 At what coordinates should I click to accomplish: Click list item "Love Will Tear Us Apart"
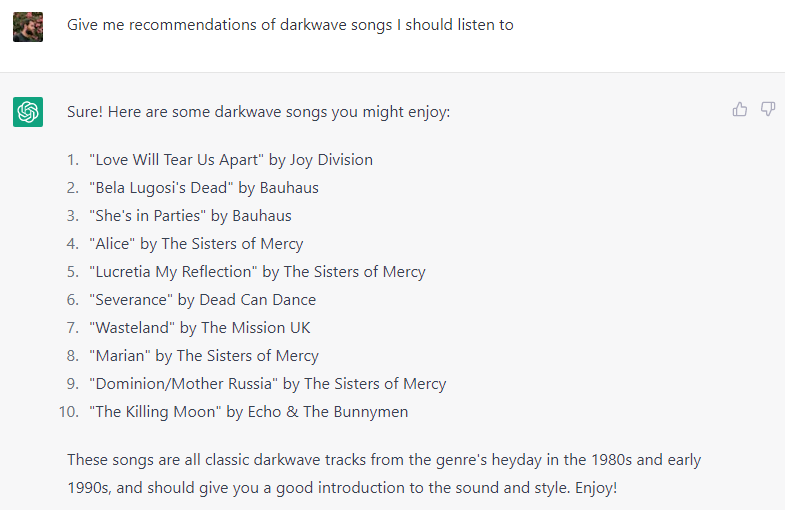point(231,160)
